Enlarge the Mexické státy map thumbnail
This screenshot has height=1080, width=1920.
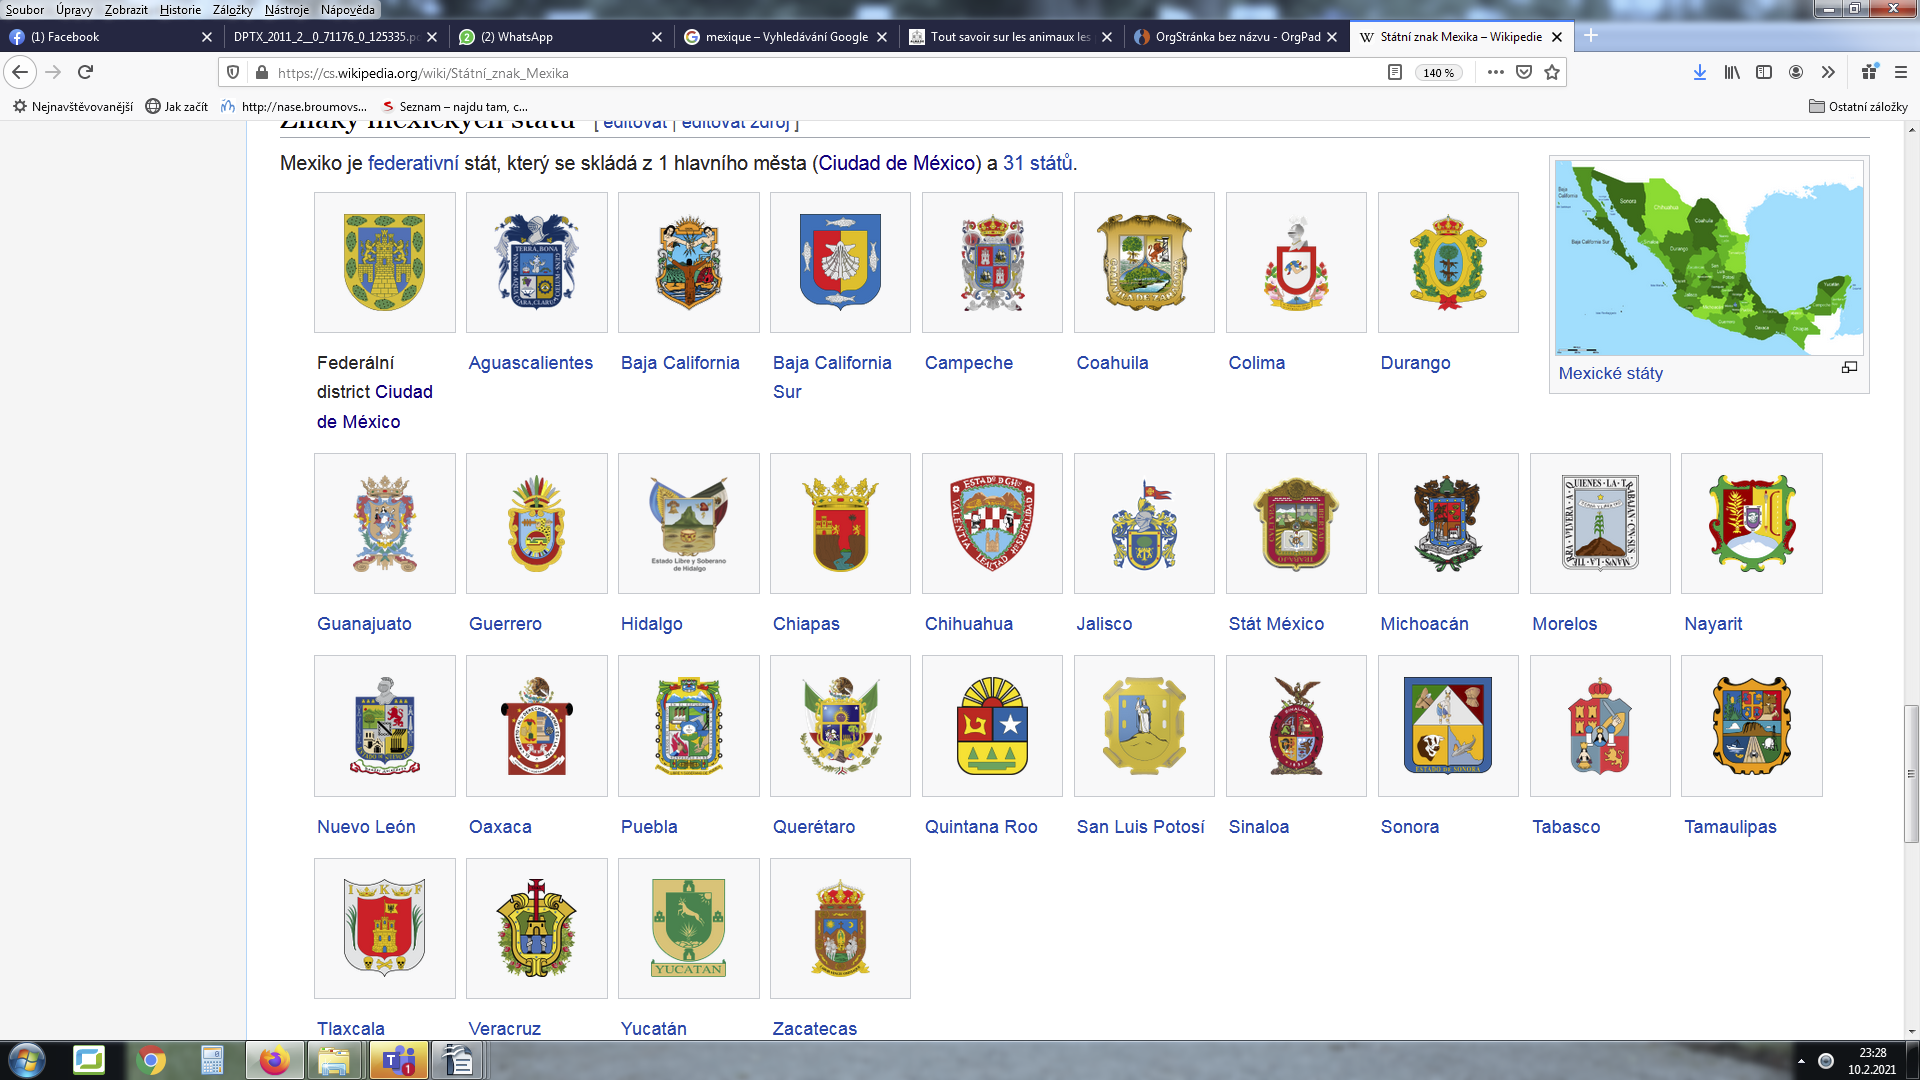click(1849, 367)
